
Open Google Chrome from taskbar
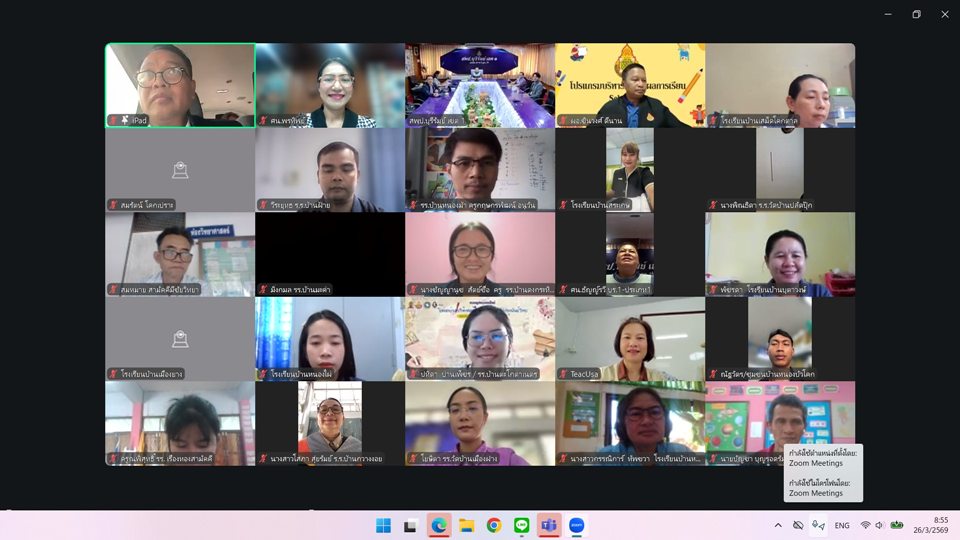point(494,525)
